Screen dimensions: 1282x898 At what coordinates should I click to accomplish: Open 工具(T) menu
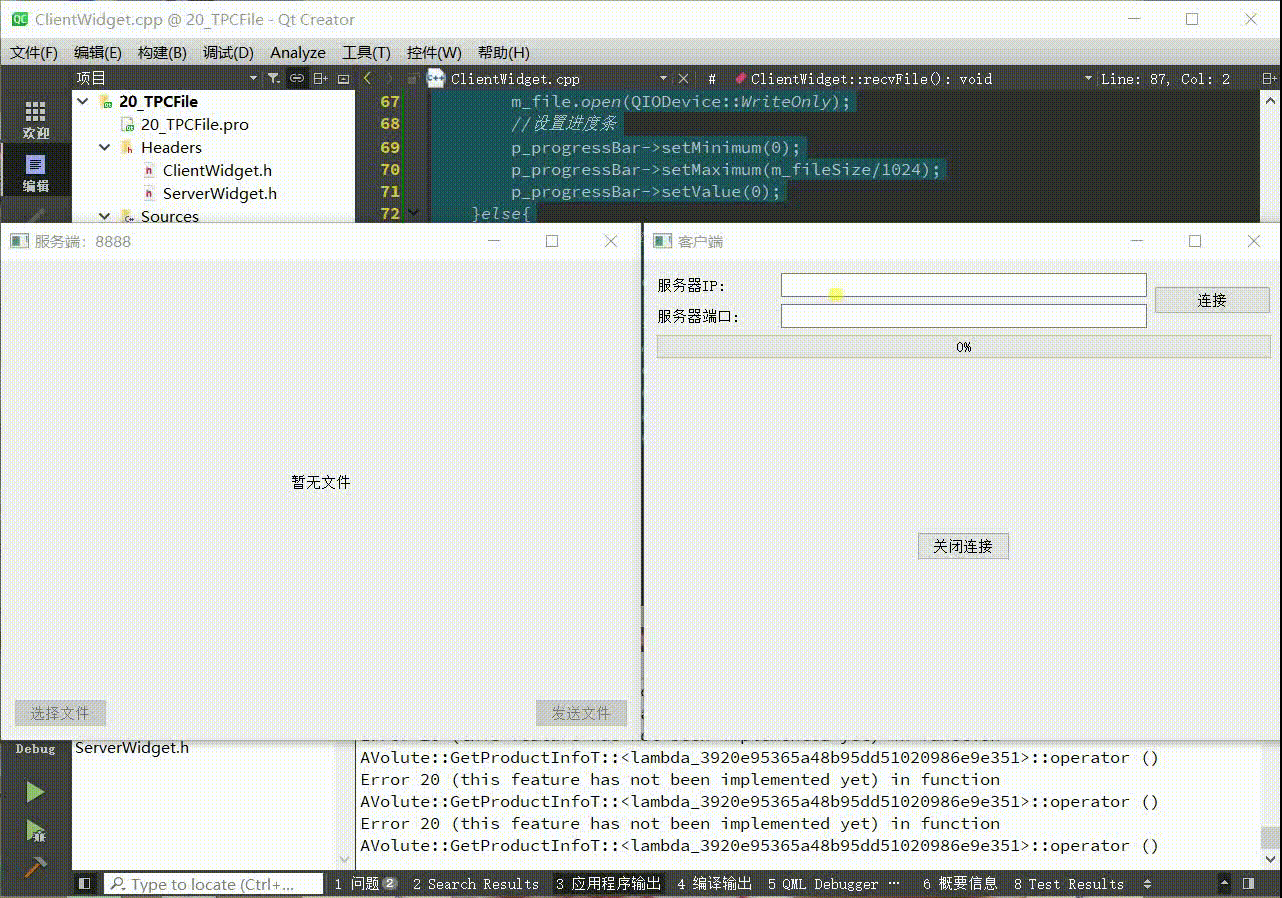tap(366, 52)
